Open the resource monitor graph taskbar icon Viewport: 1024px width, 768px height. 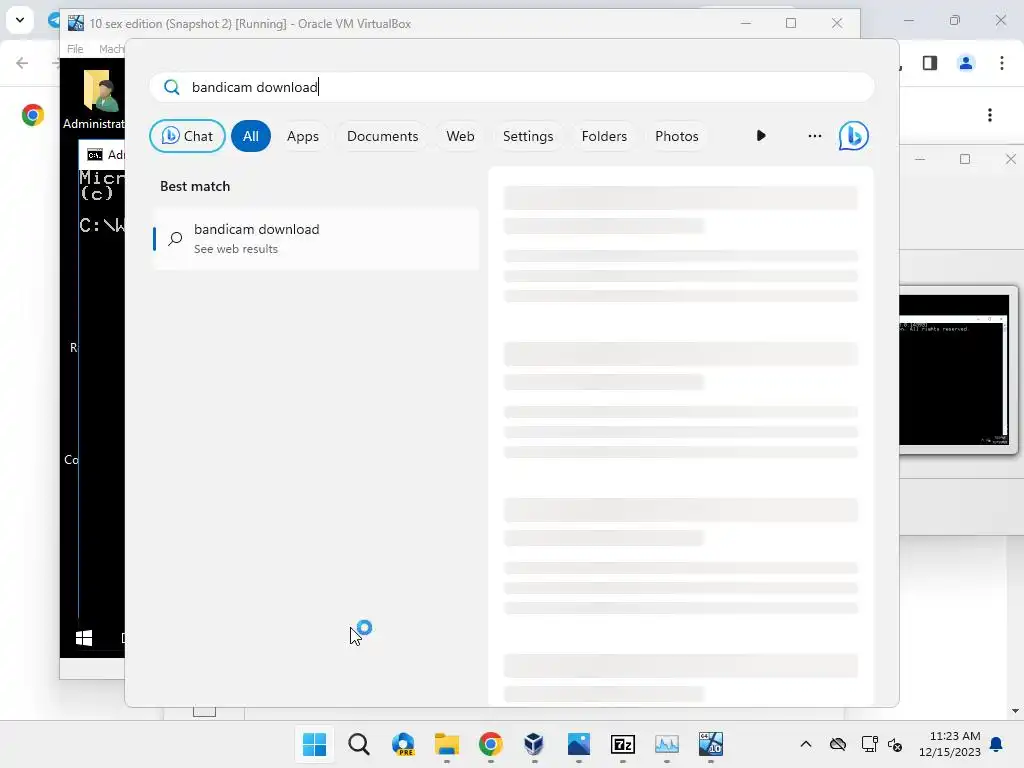(667, 744)
